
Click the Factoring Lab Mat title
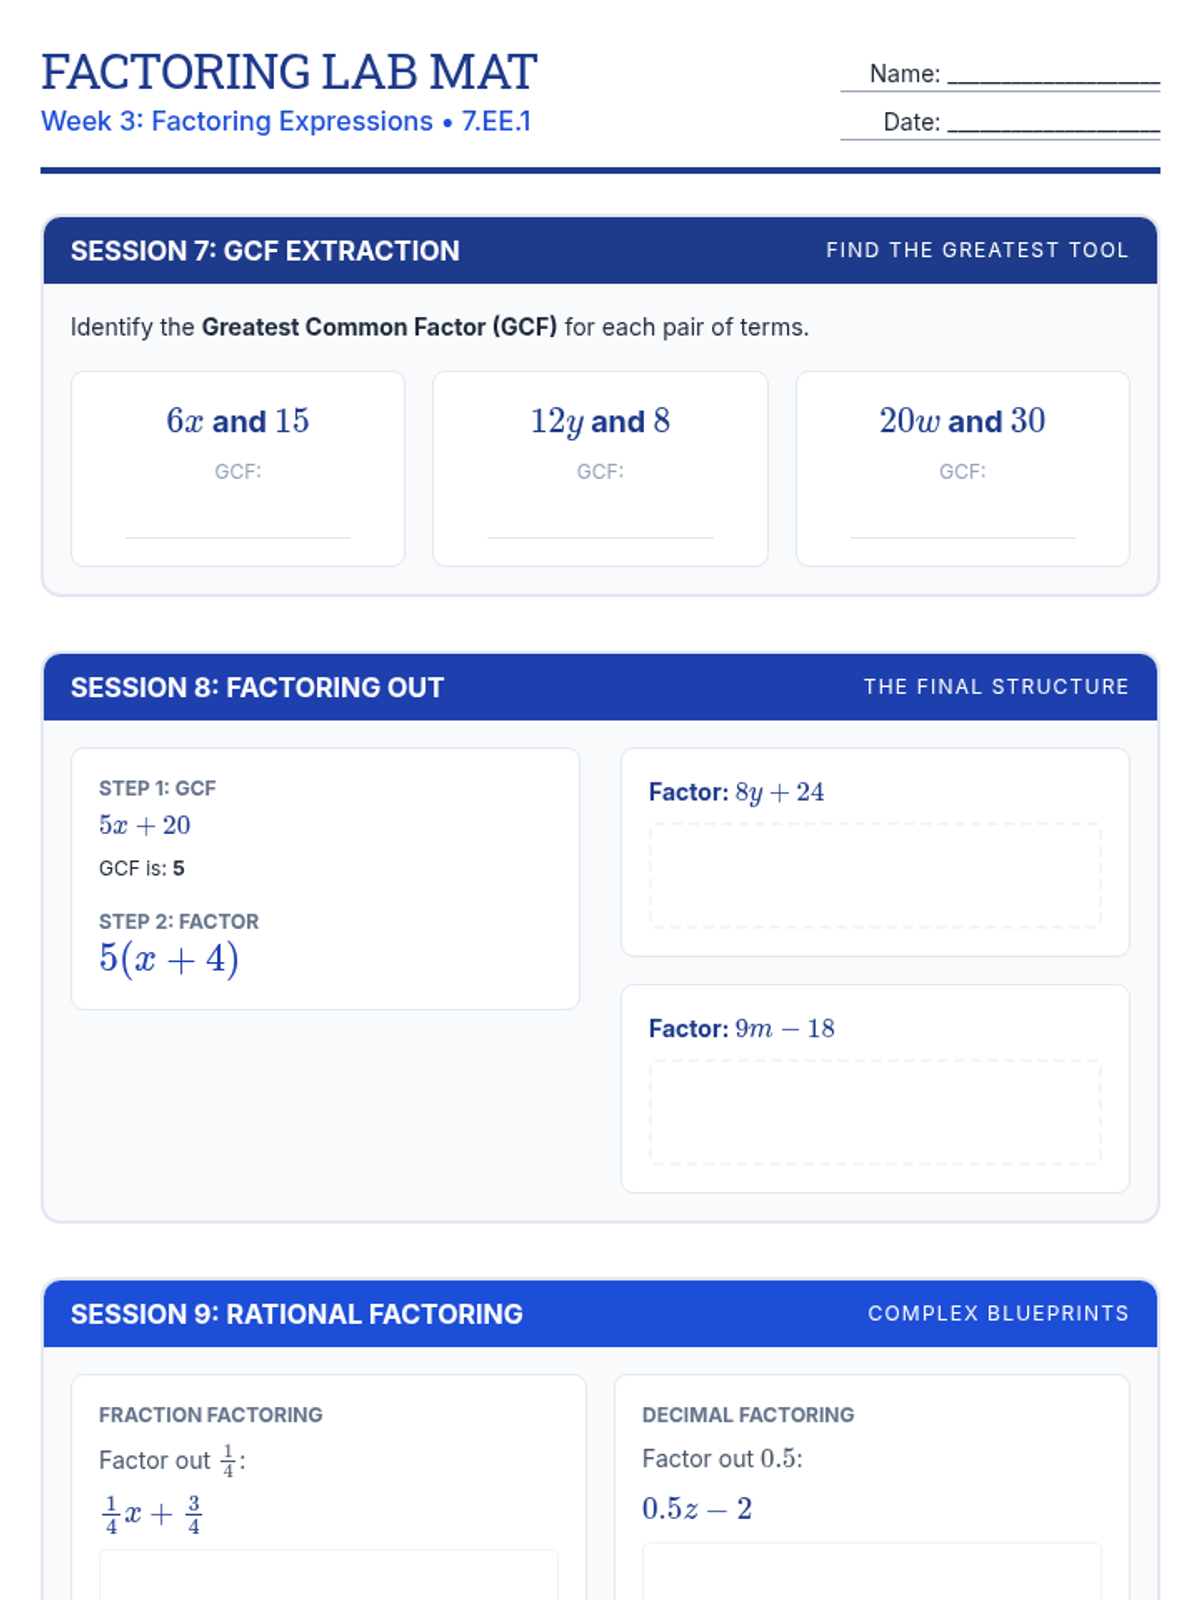[x=289, y=72]
